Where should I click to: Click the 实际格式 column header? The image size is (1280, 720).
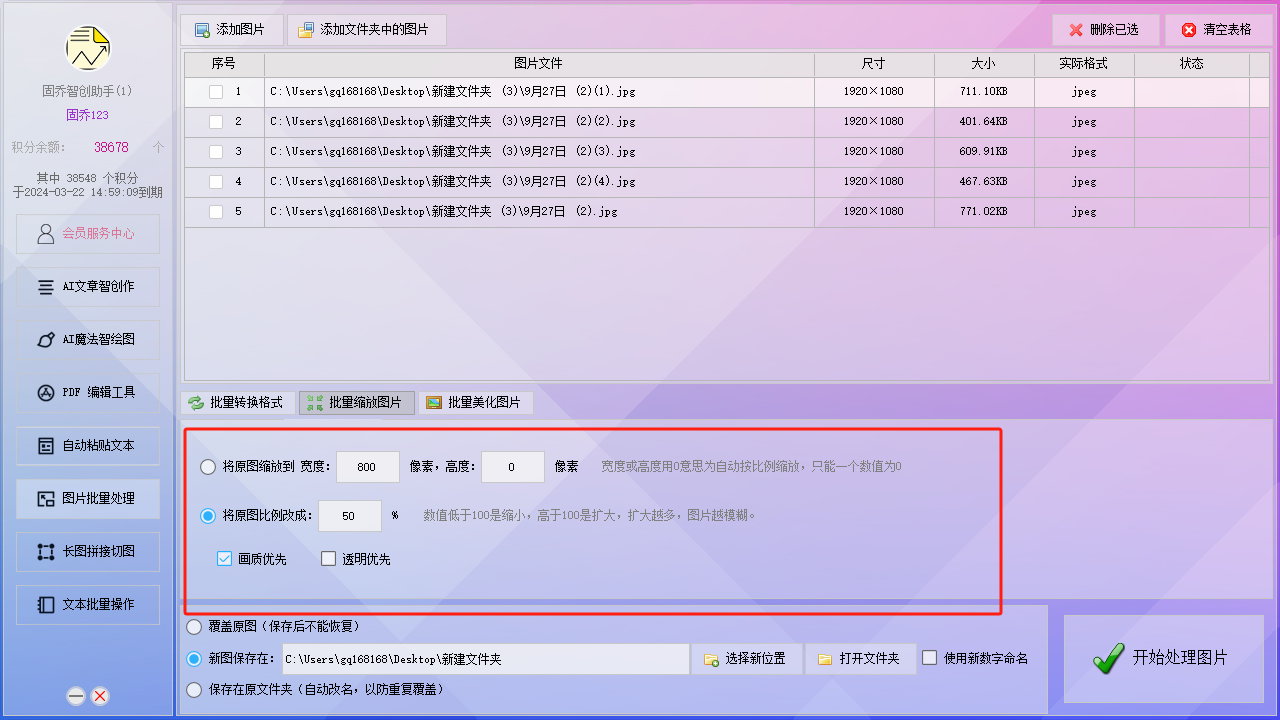point(1084,64)
